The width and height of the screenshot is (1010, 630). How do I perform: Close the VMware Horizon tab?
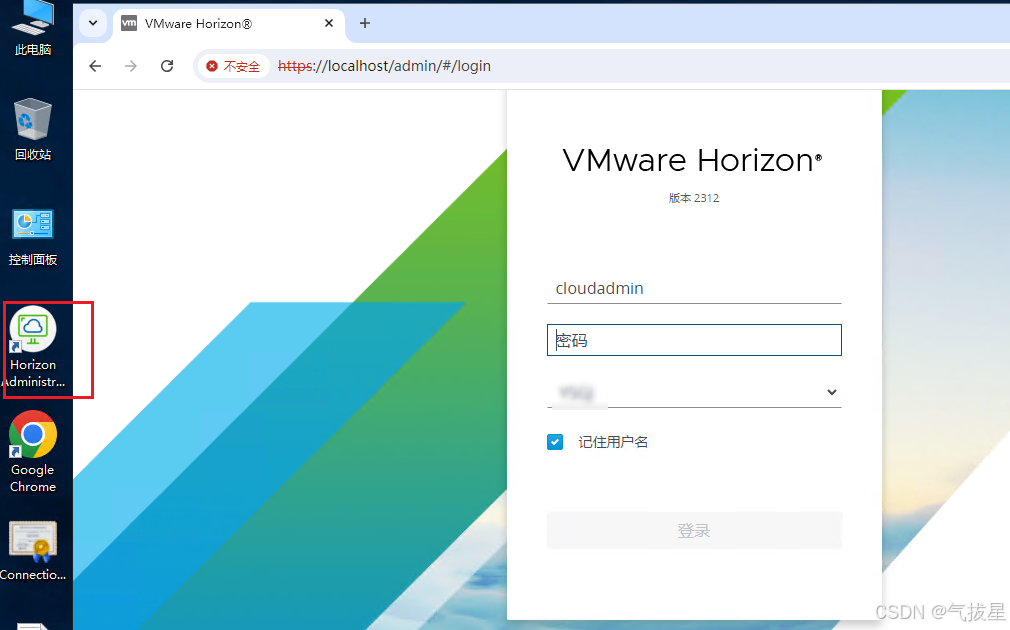click(329, 23)
